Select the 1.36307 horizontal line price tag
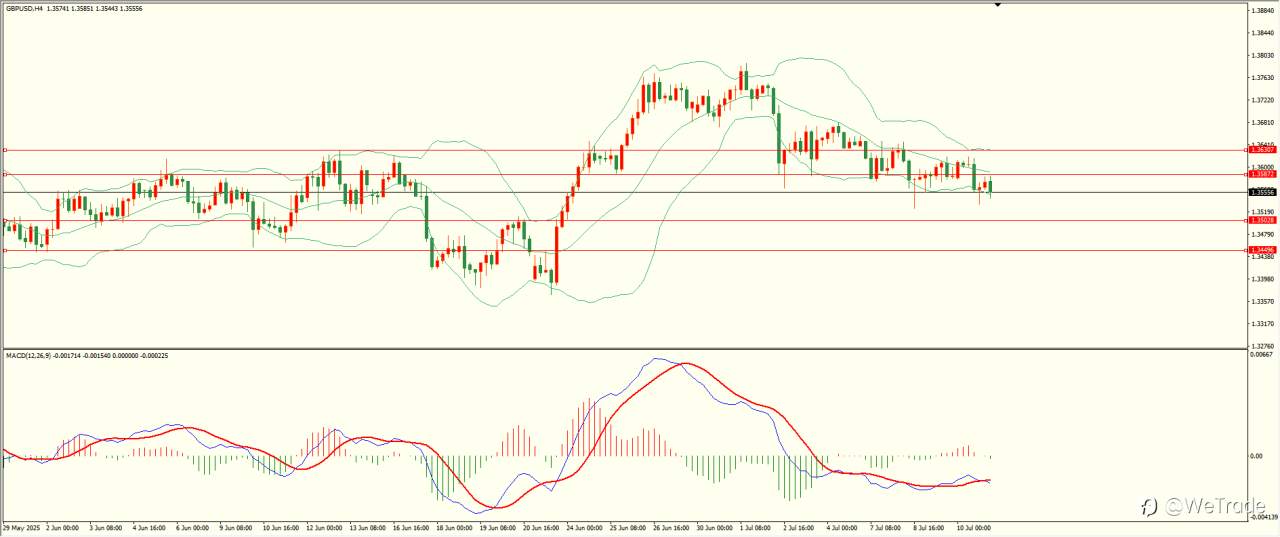 1261,150
